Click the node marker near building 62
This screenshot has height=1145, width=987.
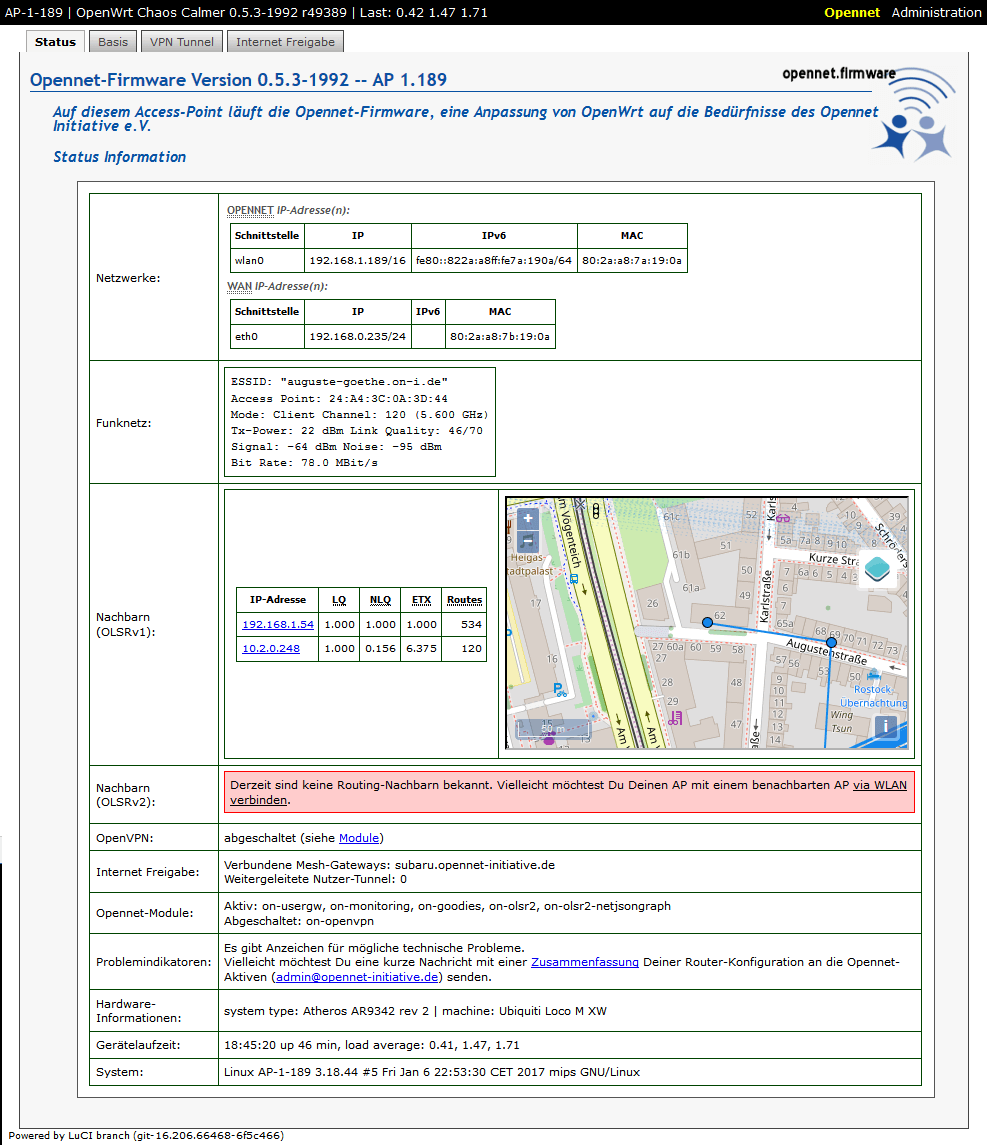pyautogui.click(x=707, y=623)
